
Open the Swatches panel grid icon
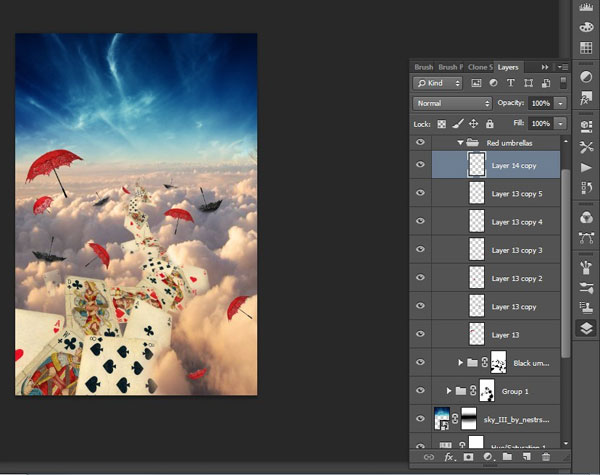tap(586, 47)
